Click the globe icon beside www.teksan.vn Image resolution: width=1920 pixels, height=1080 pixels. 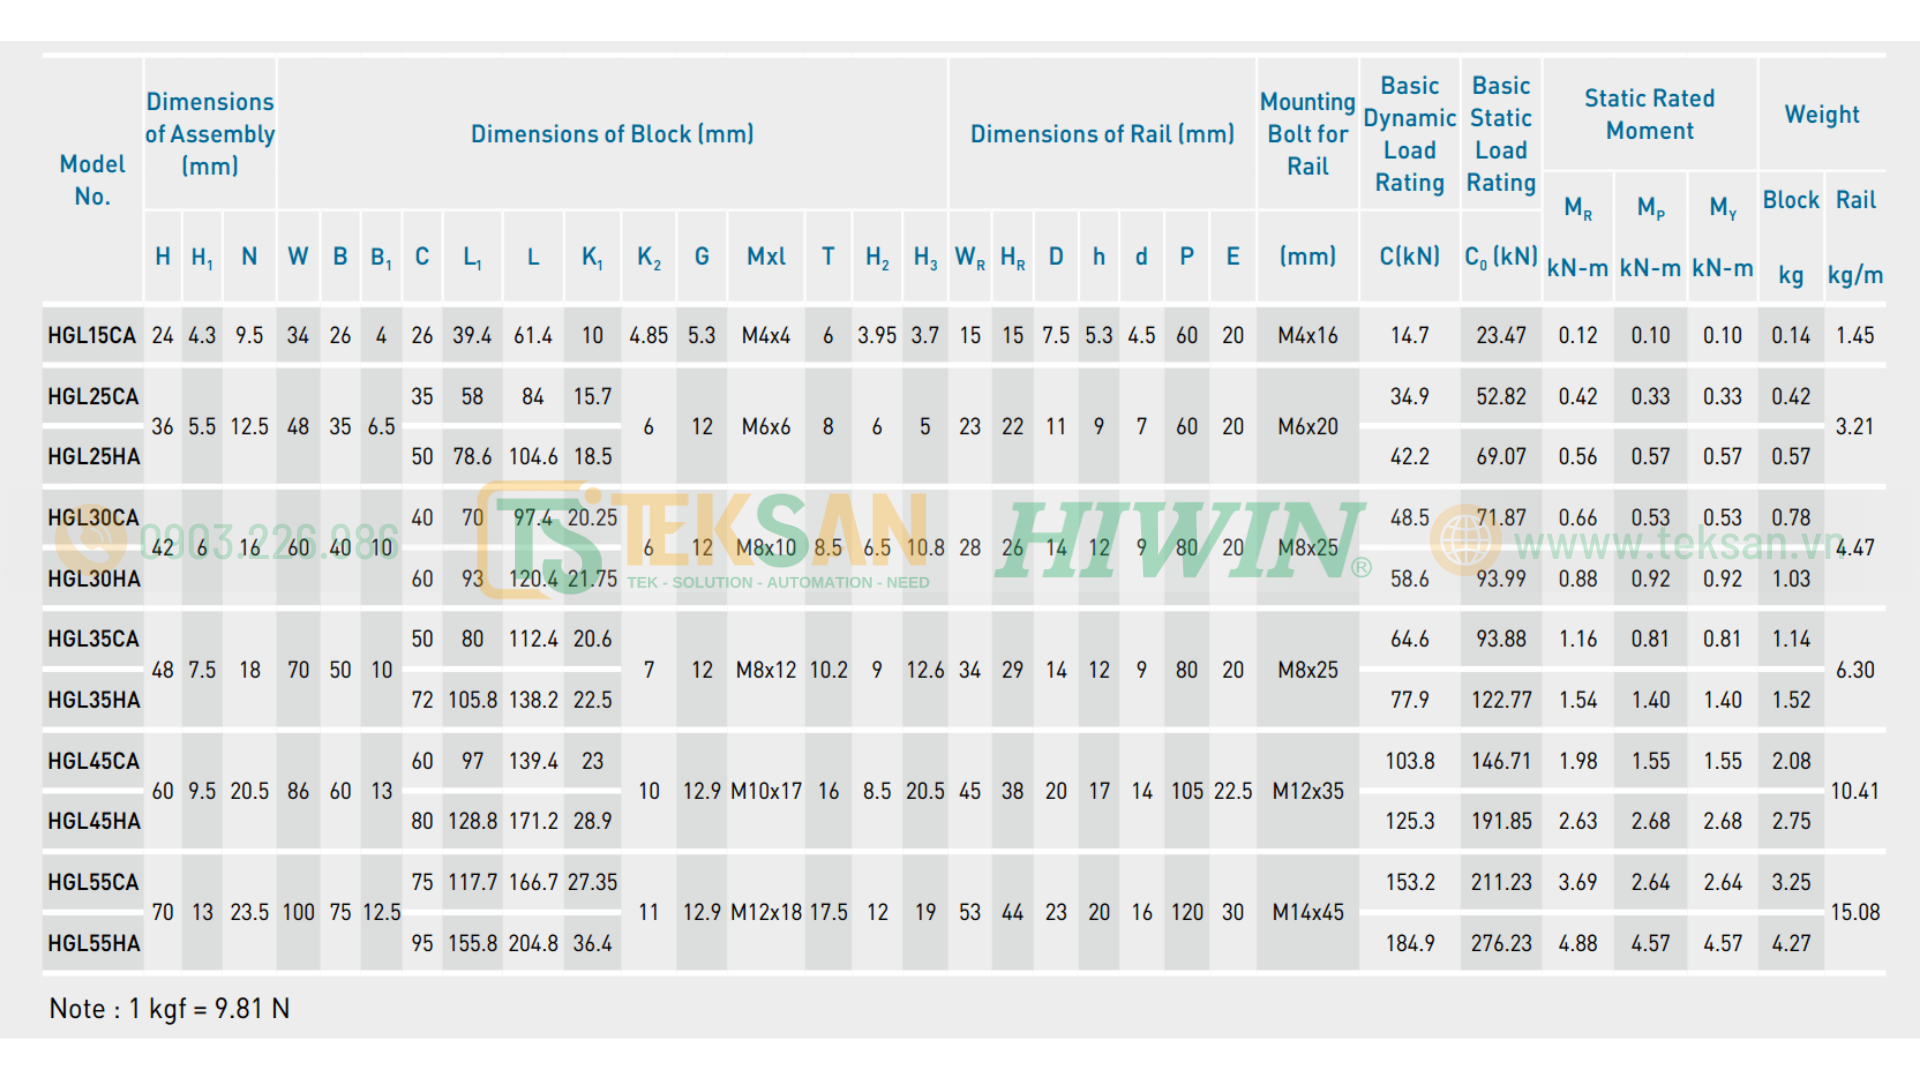coord(1465,540)
